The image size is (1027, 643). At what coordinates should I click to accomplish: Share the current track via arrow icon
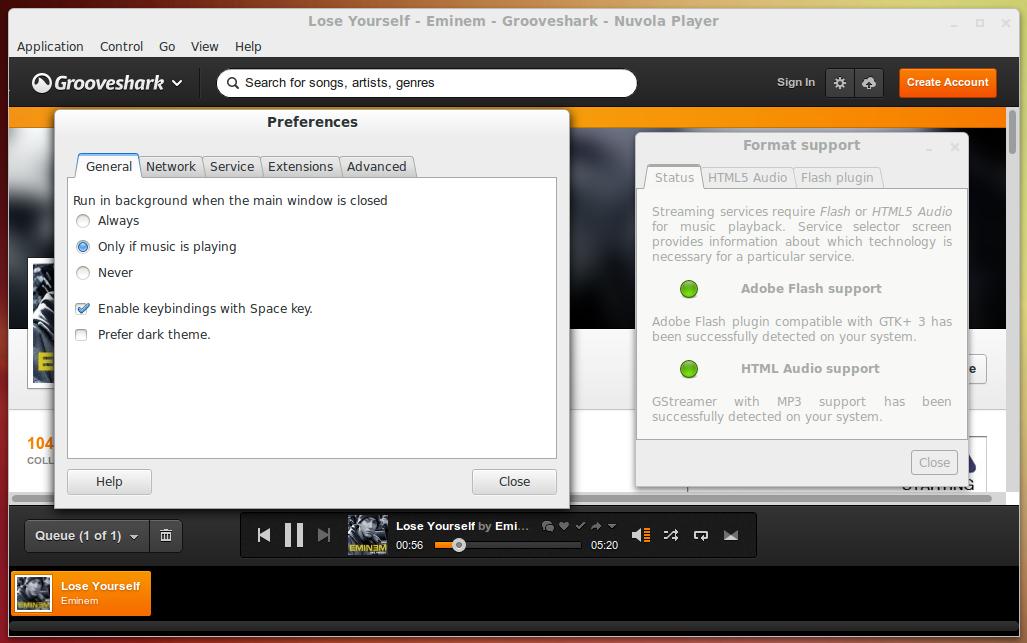coord(597,525)
